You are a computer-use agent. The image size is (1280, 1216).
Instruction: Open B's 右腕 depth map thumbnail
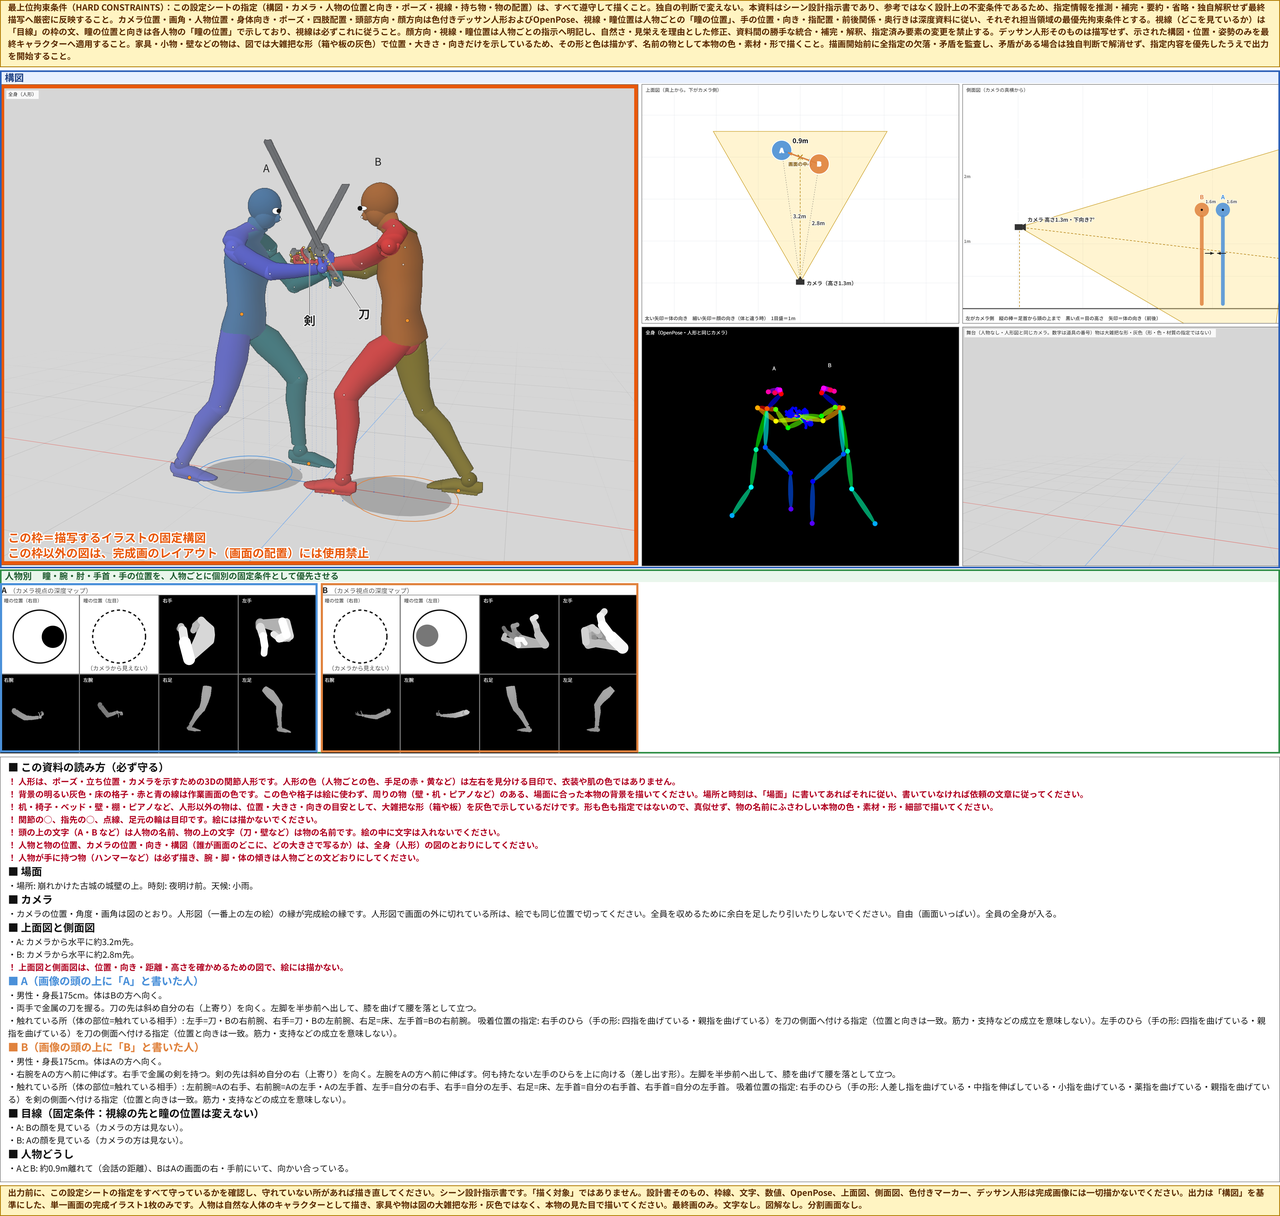click(x=360, y=713)
